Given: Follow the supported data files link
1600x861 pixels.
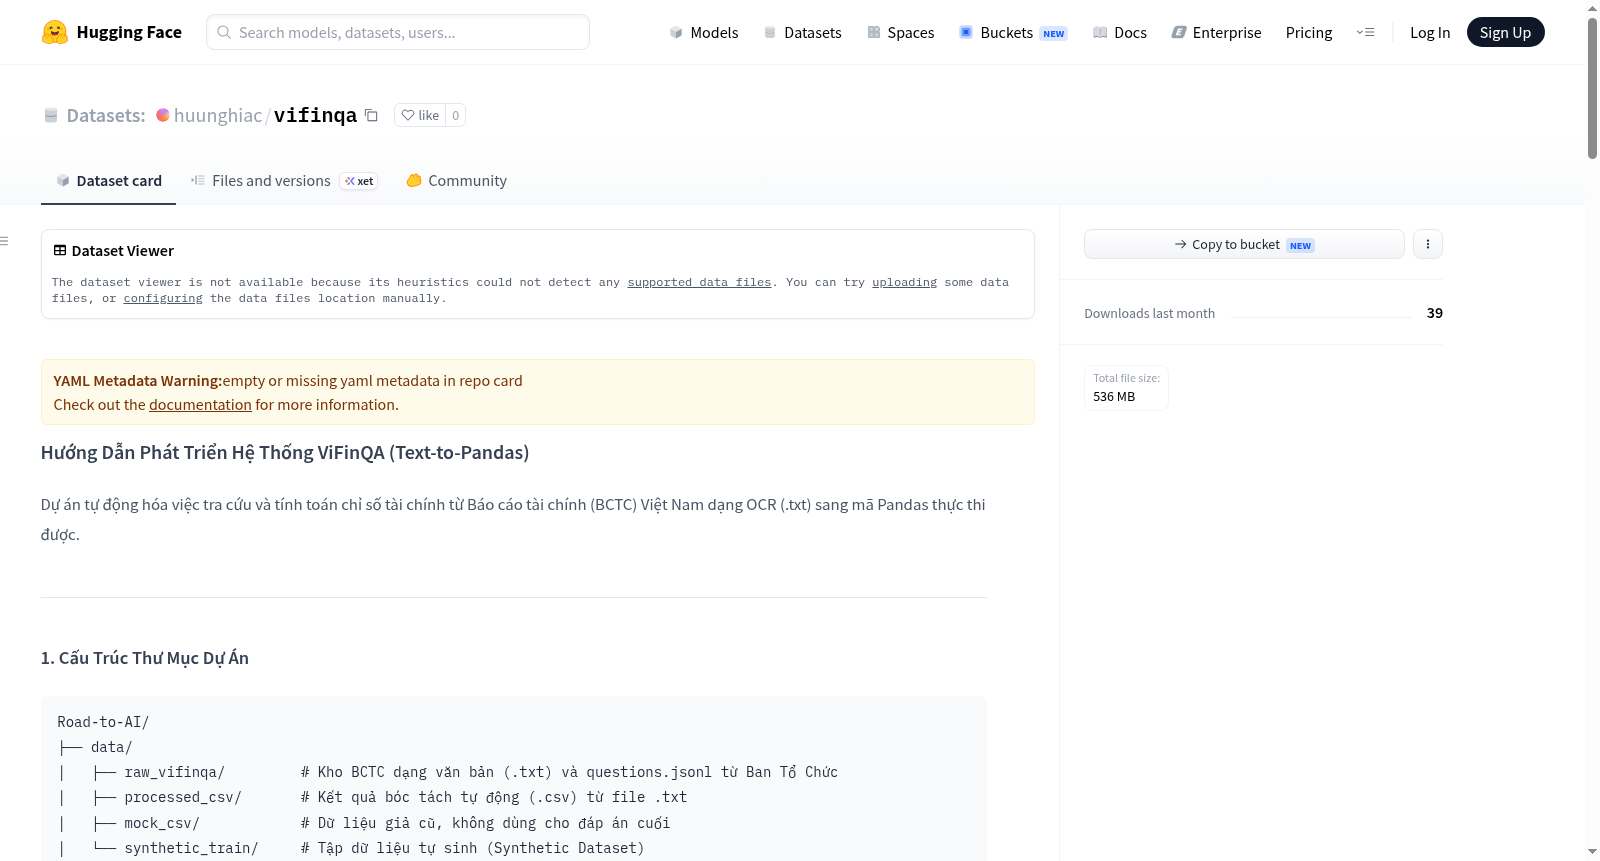Looking at the screenshot, I should pos(699,283).
